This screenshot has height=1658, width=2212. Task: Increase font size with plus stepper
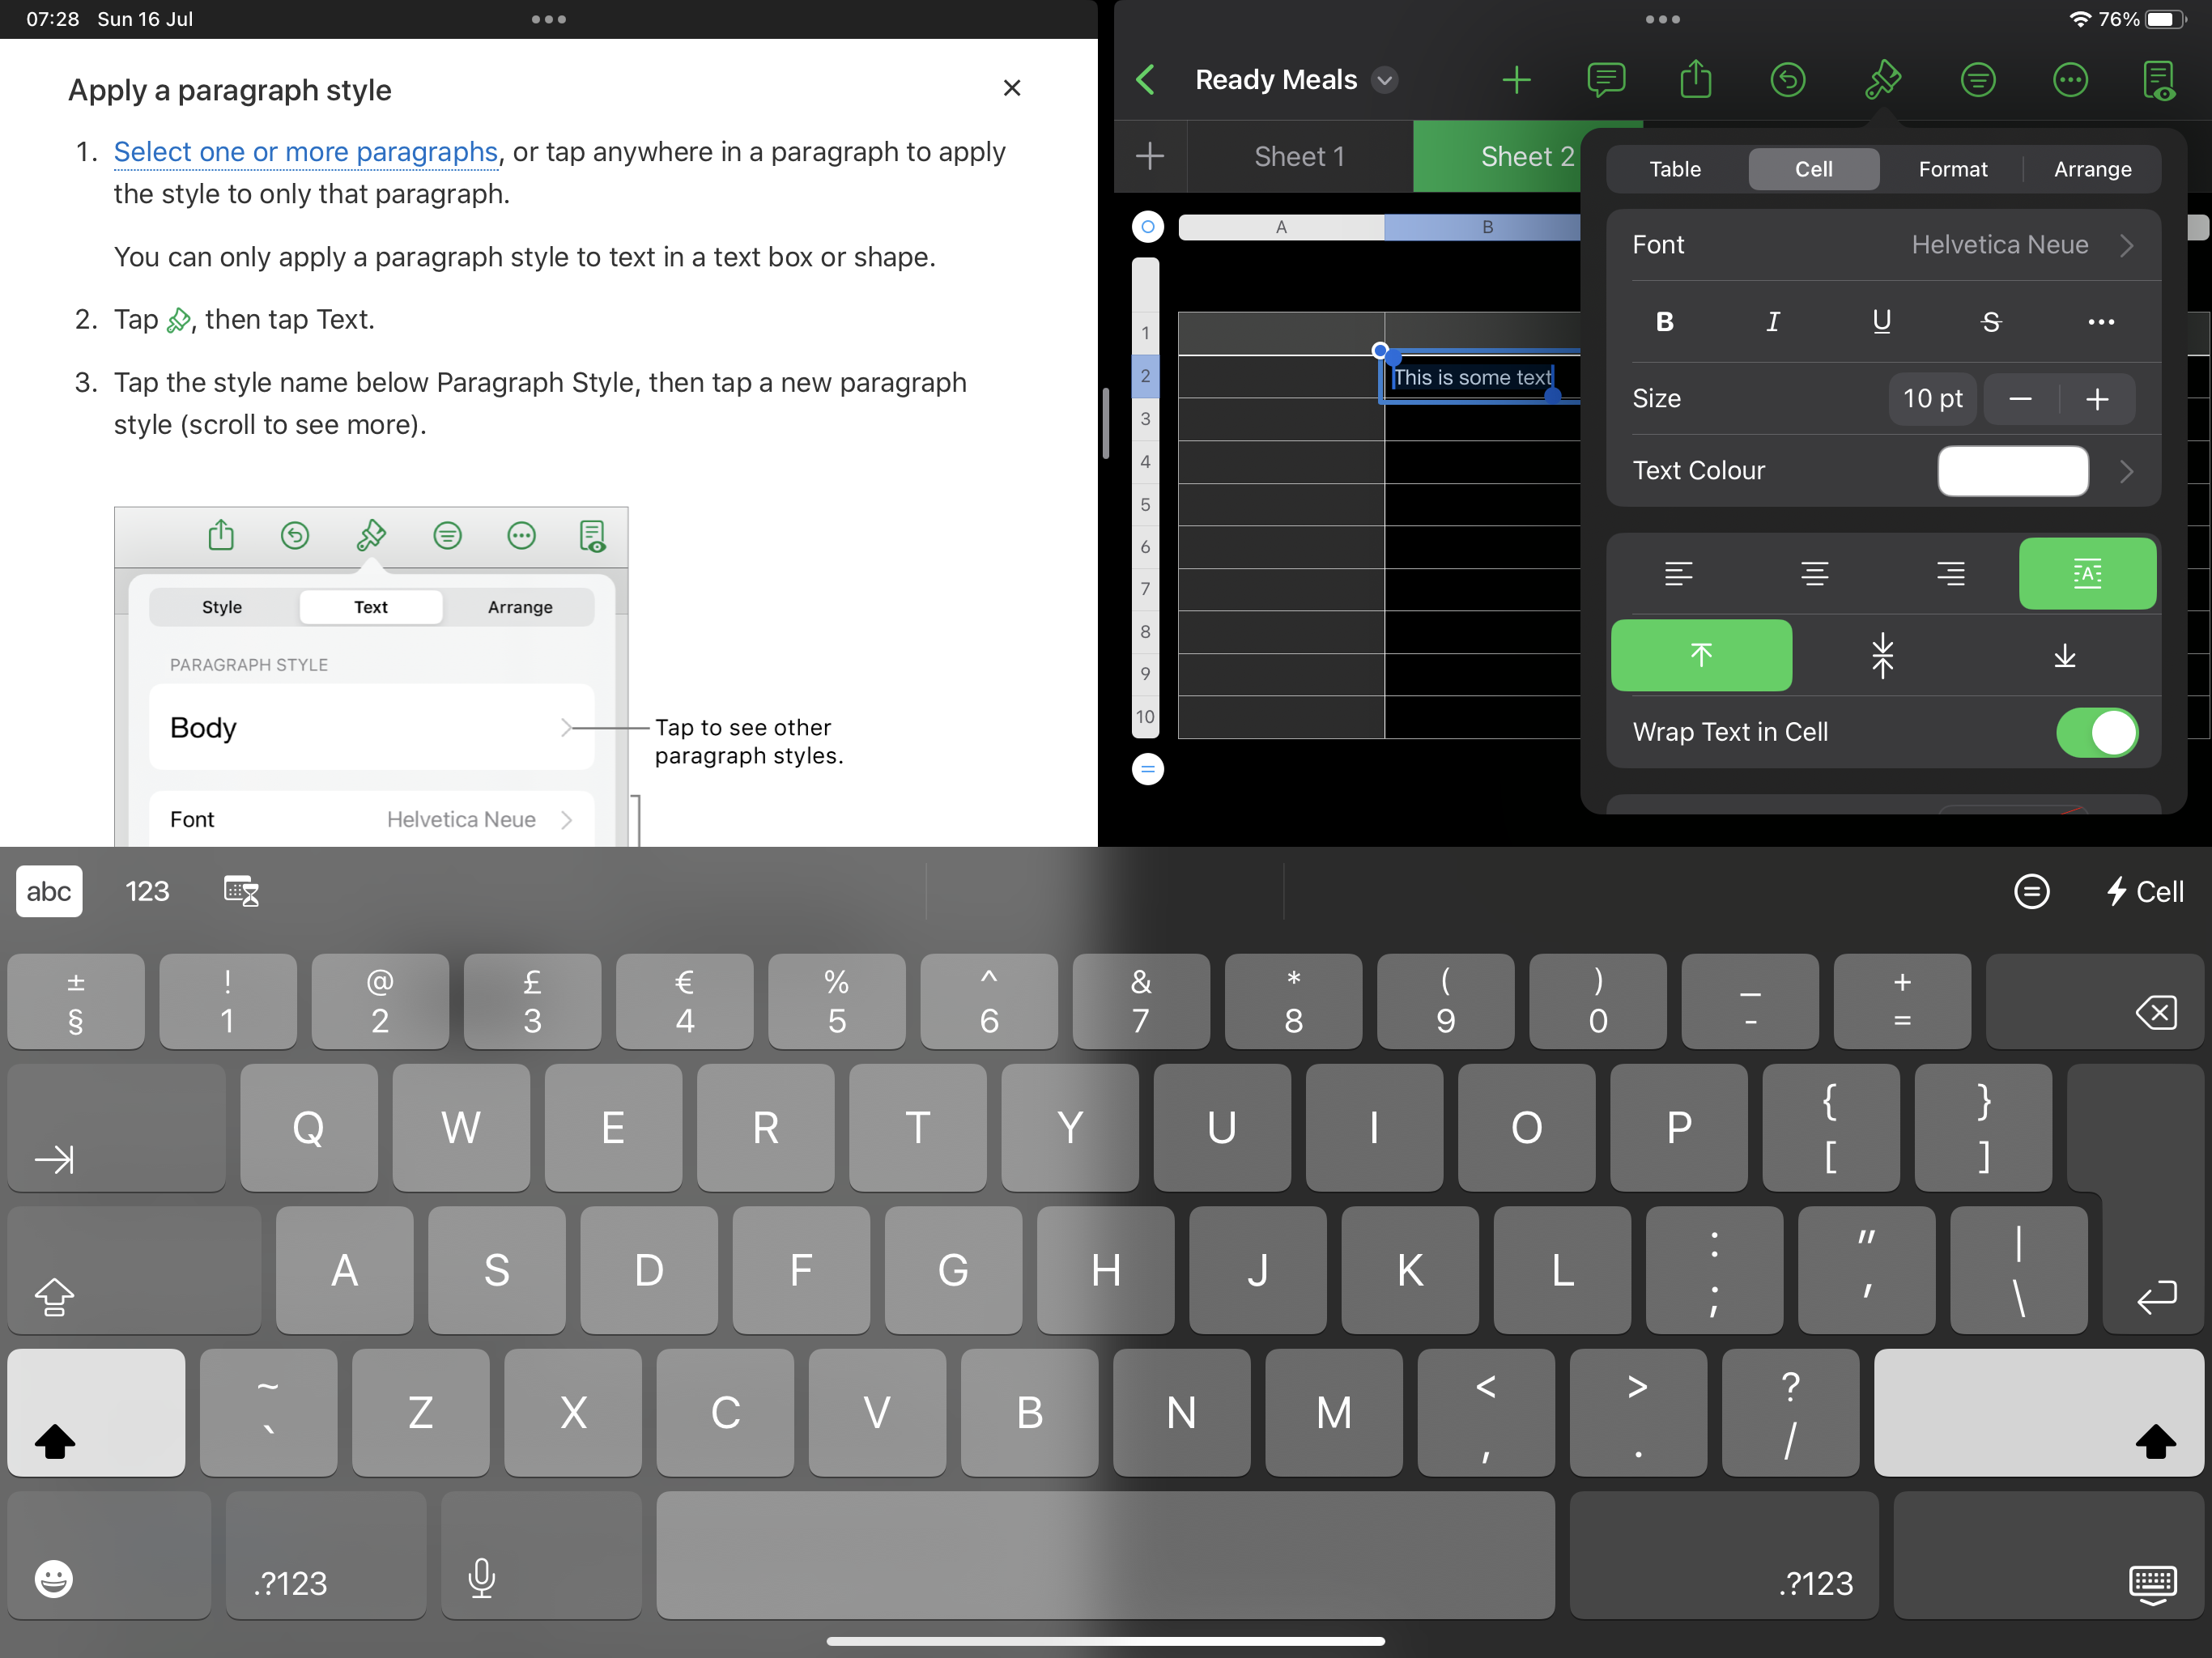point(2097,399)
